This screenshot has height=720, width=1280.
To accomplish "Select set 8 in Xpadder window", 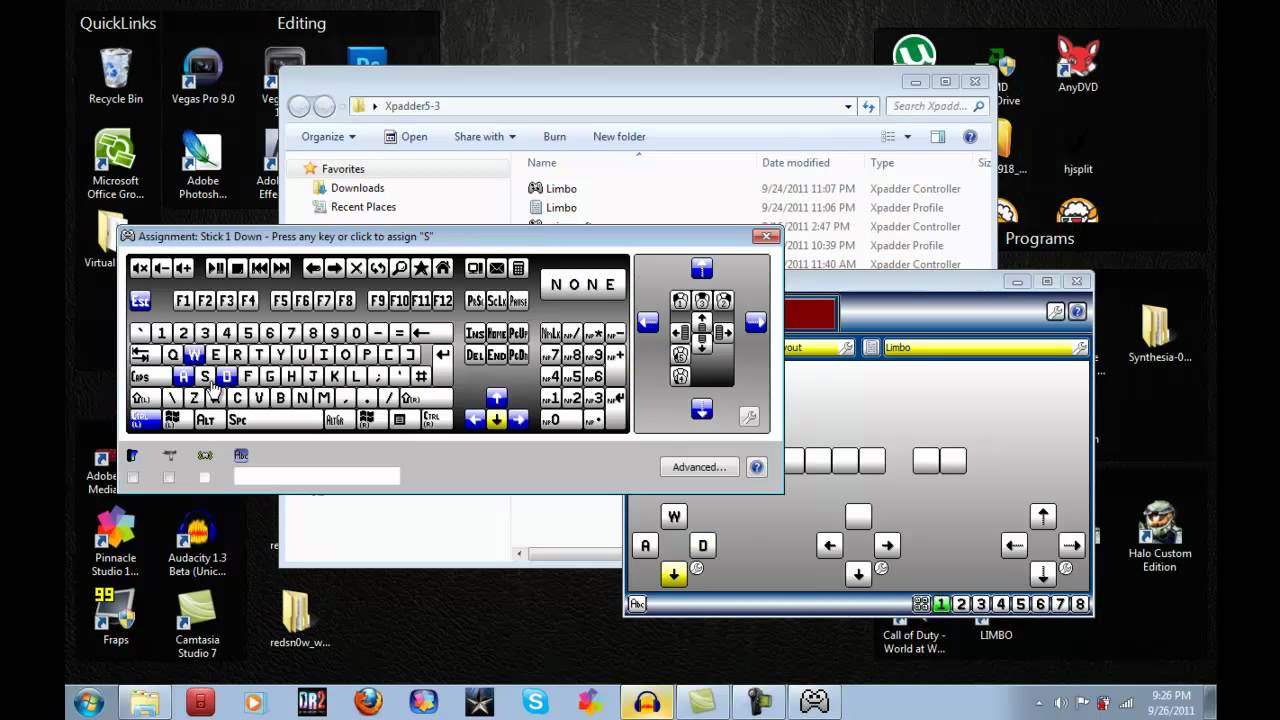I will (x=1080, y=604).
